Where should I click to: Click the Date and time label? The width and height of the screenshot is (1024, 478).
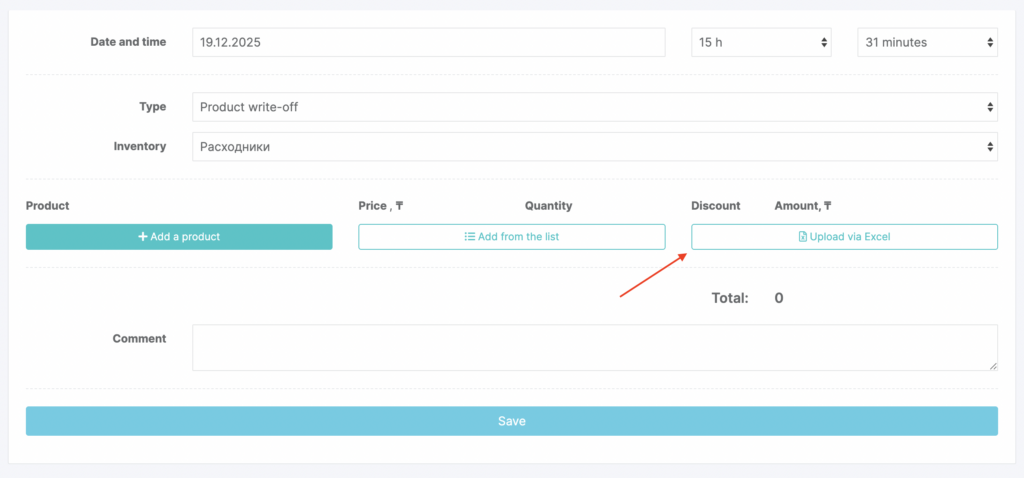128,42
